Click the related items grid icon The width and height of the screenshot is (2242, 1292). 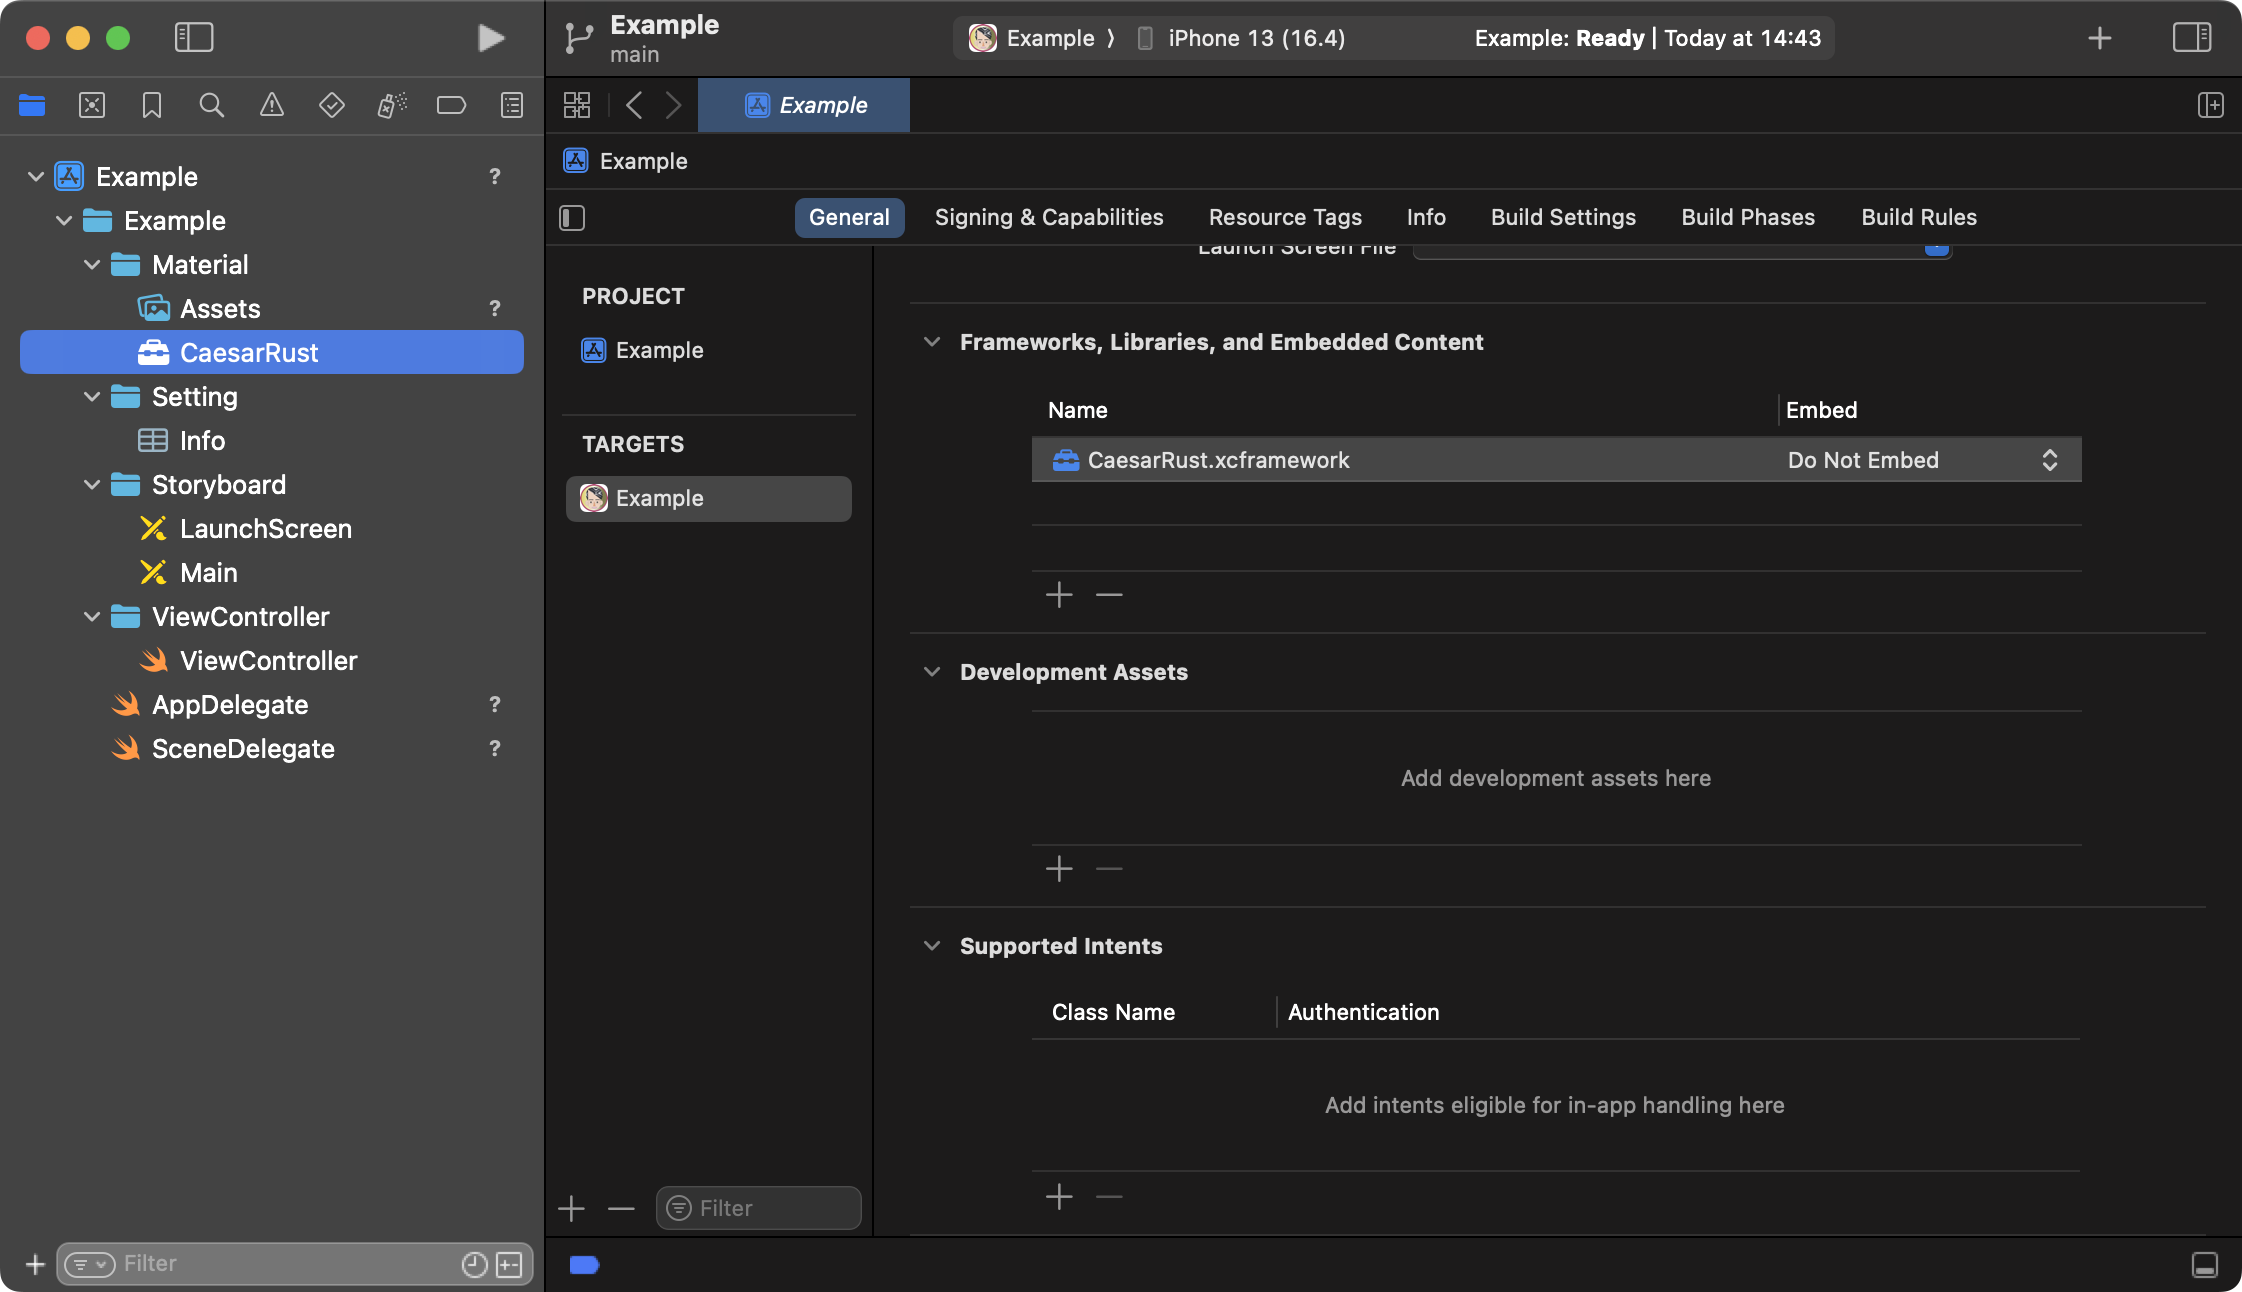pyautogui.click(x=577, y=105)
